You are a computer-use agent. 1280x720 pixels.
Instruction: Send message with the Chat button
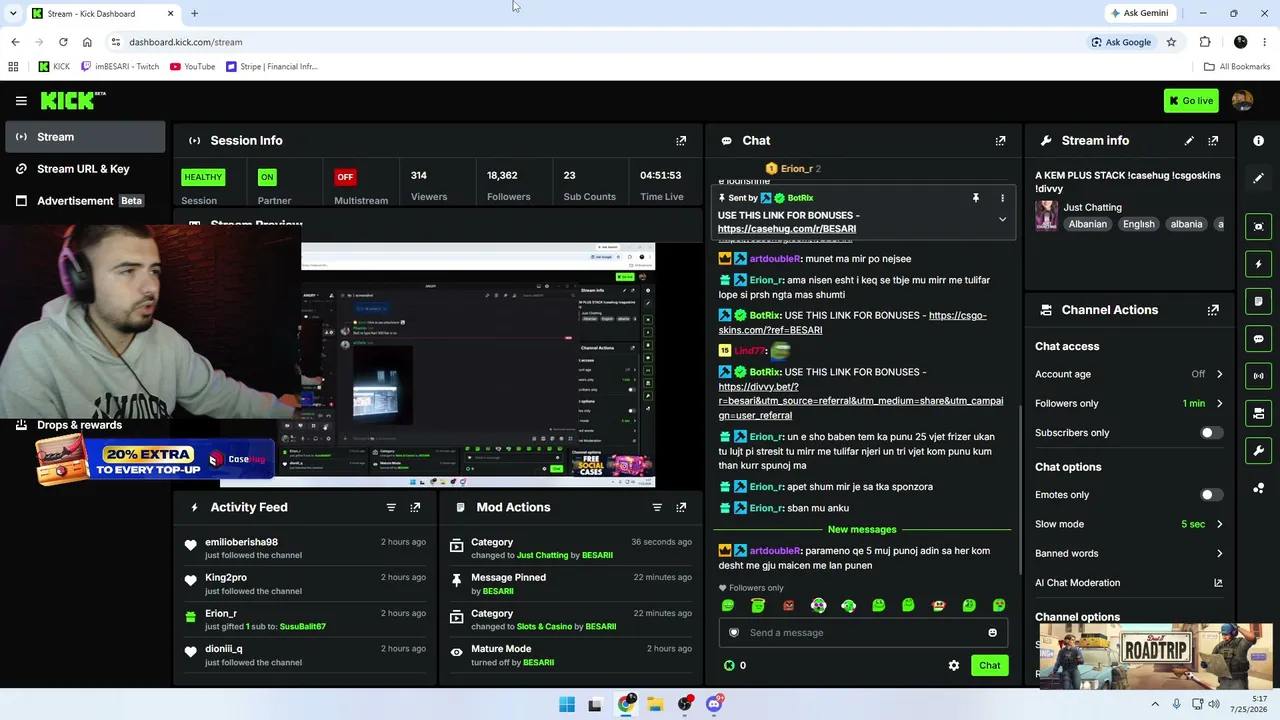pos(989,665)
